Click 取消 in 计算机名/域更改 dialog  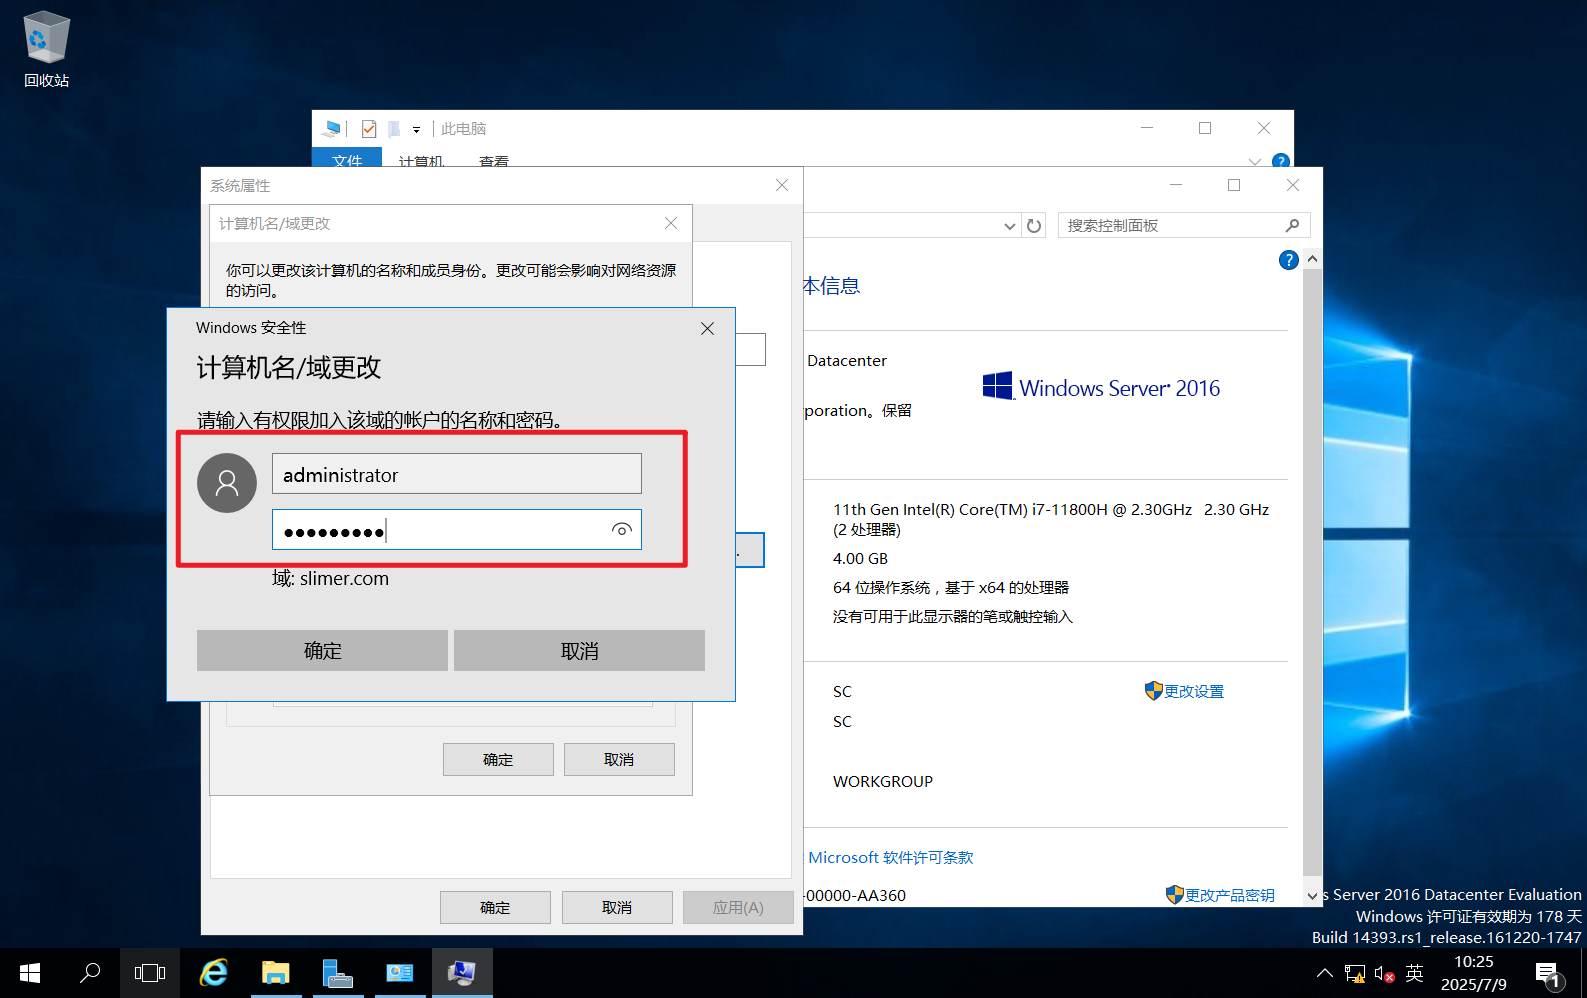point(619,759)
